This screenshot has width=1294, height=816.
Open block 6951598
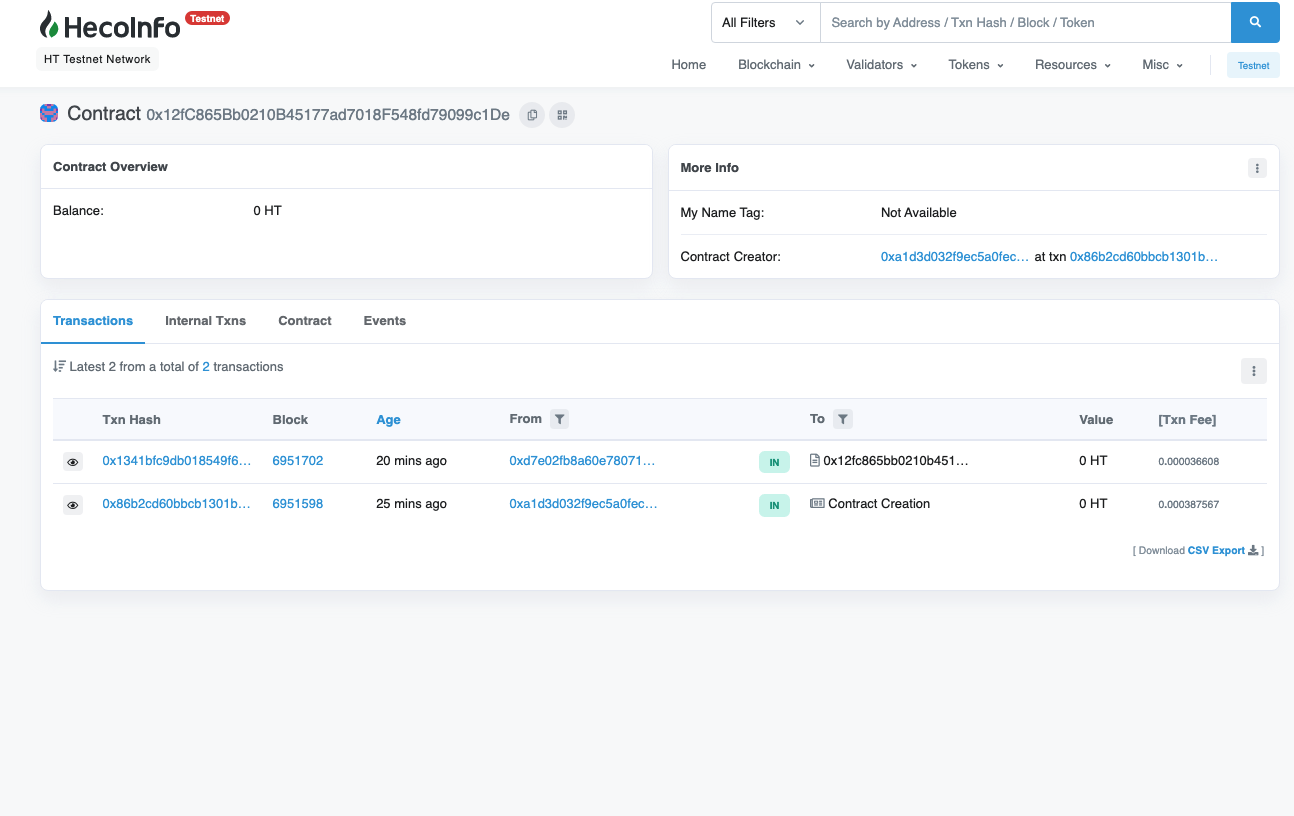click(x=298, y=504)
